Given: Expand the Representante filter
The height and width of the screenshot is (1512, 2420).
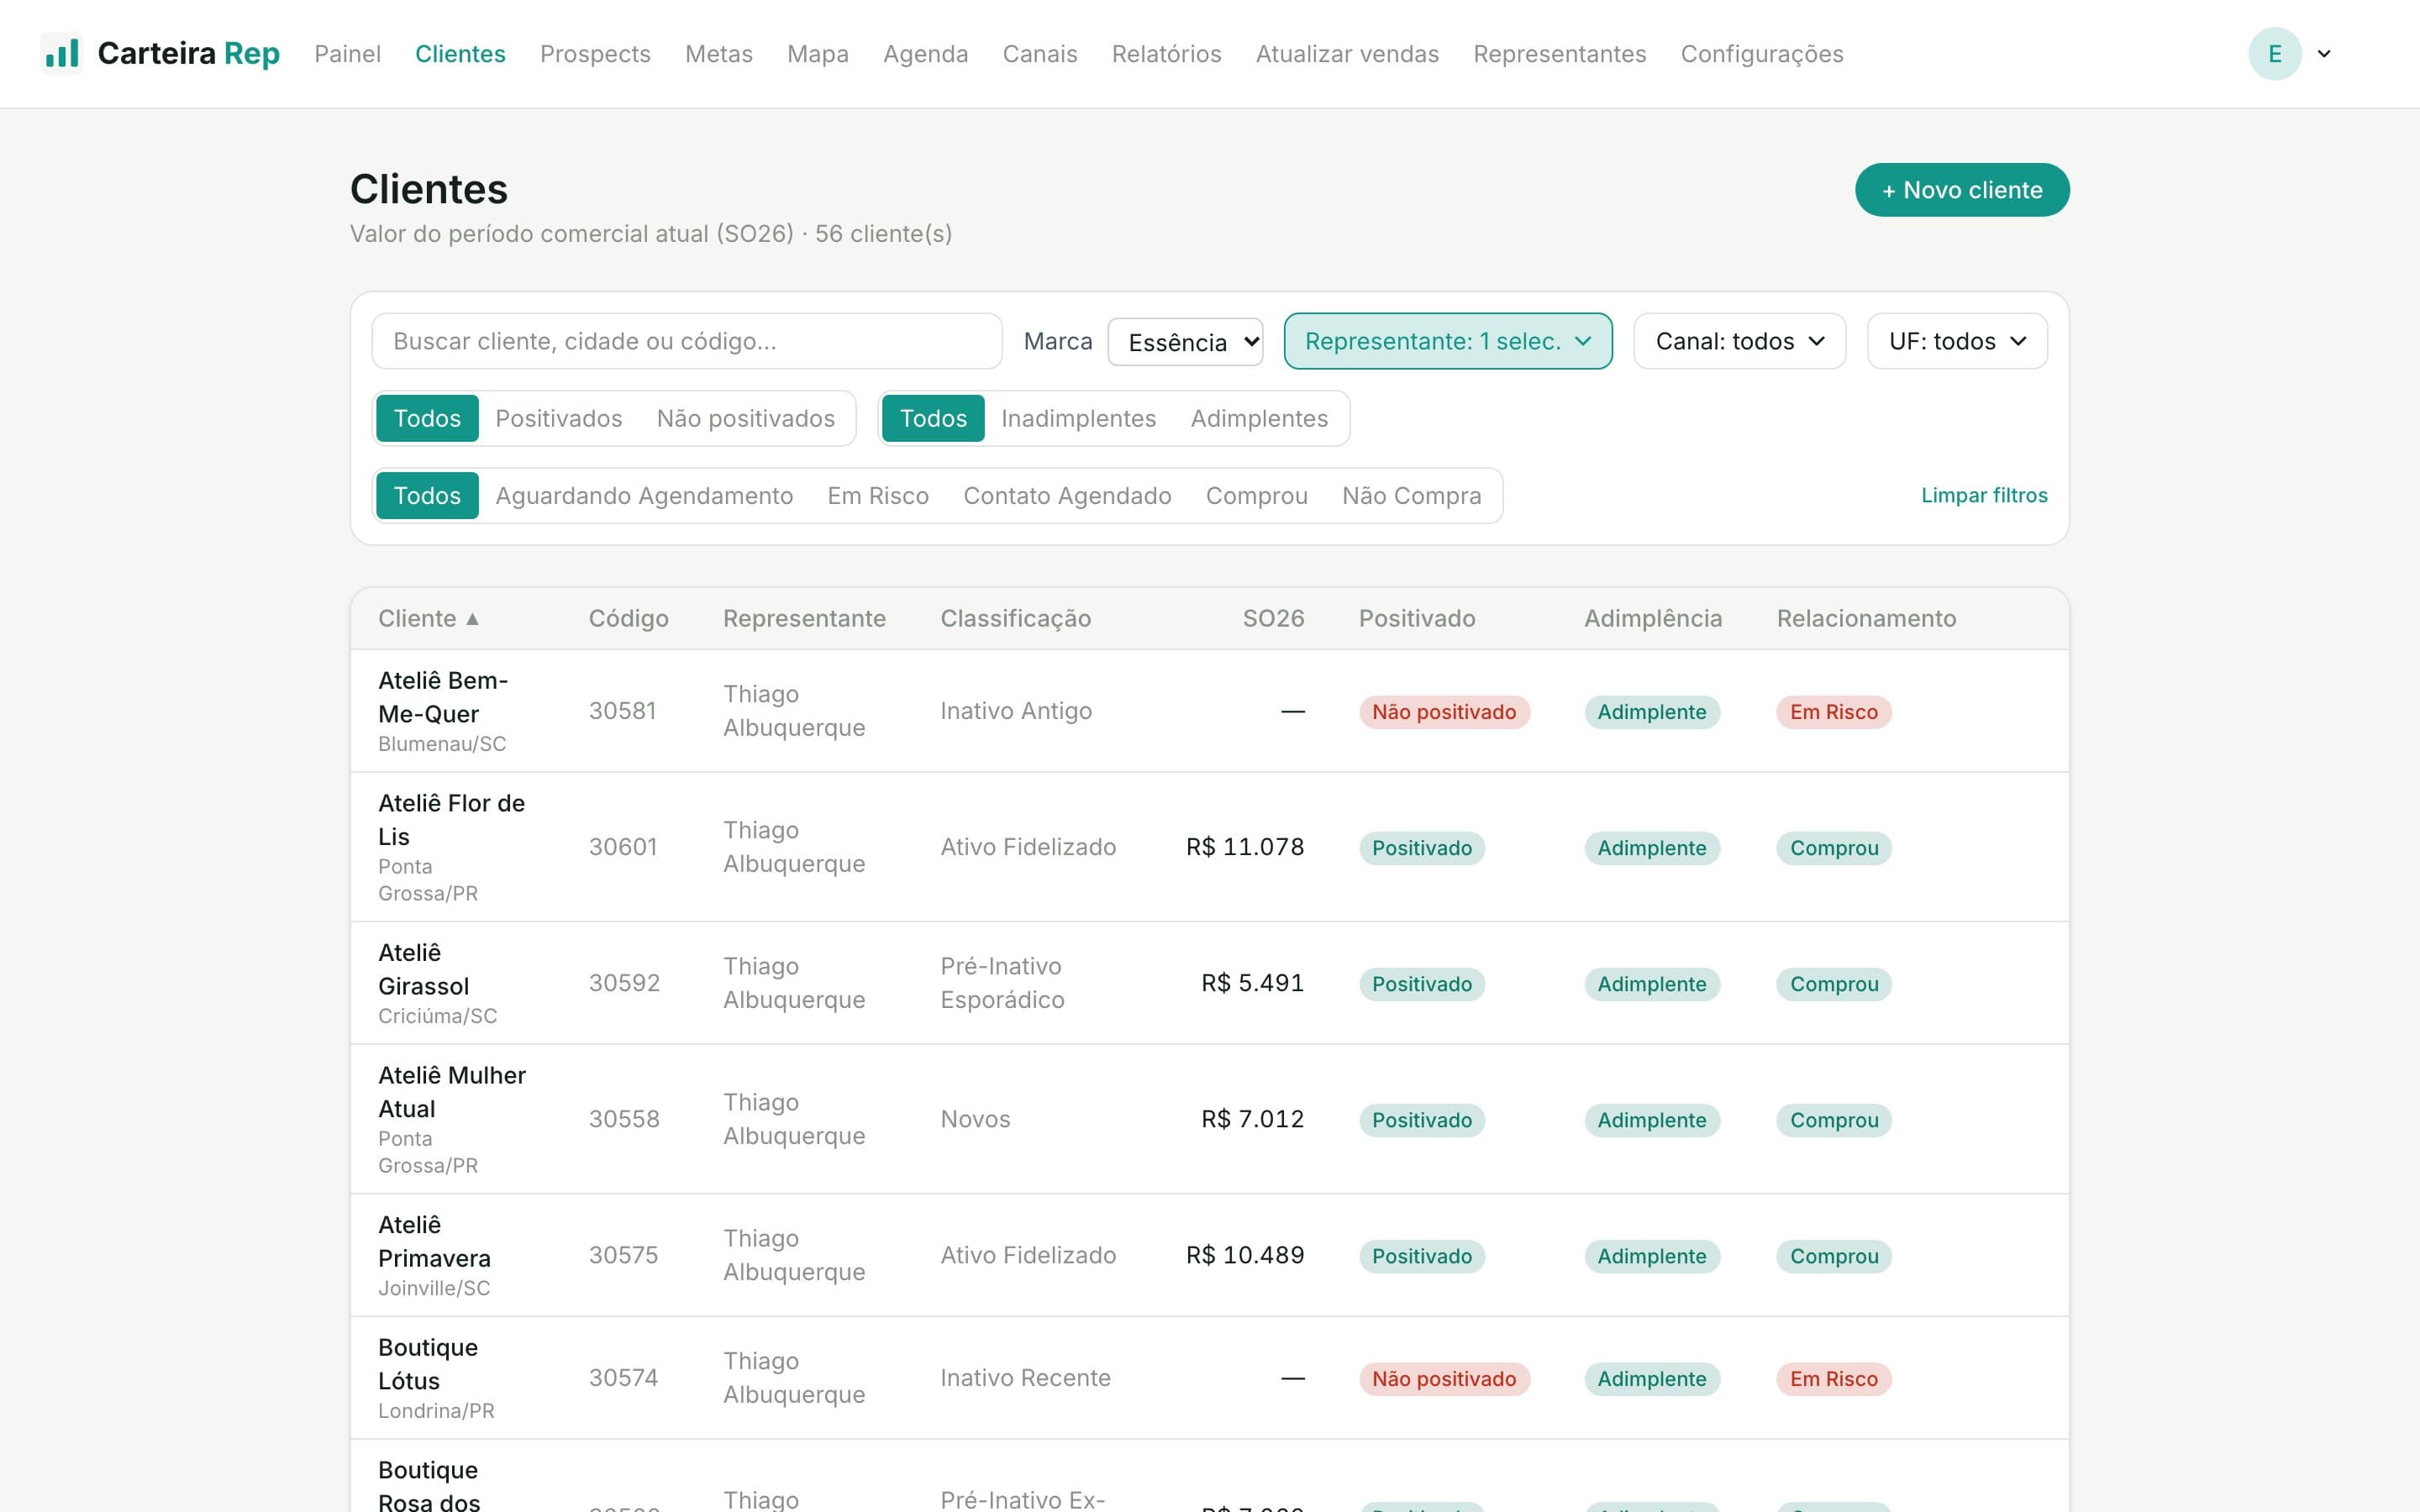Looking at the screenshot, I should pos(1447,341).
